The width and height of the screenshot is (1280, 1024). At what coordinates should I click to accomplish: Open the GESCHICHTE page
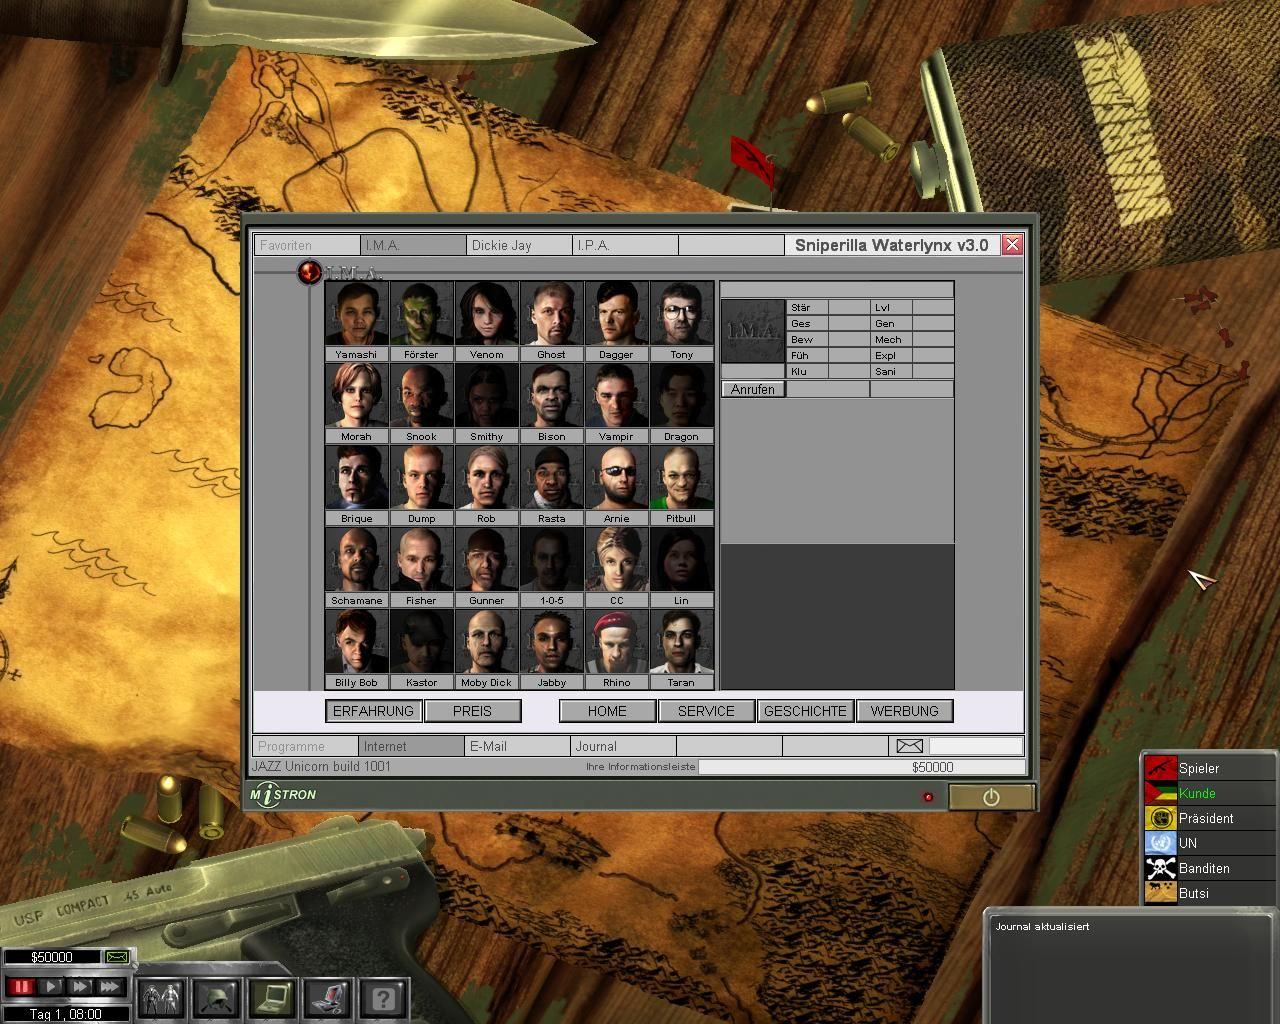[805, 711]
